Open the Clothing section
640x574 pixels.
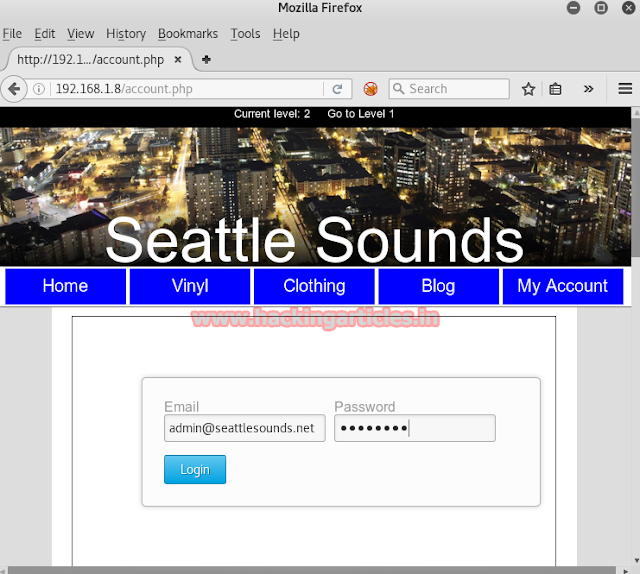(314, 286)
